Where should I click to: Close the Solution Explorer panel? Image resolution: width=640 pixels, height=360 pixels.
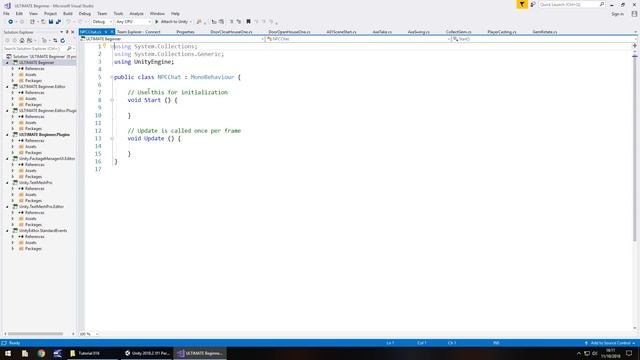click(x=73, y=32)
